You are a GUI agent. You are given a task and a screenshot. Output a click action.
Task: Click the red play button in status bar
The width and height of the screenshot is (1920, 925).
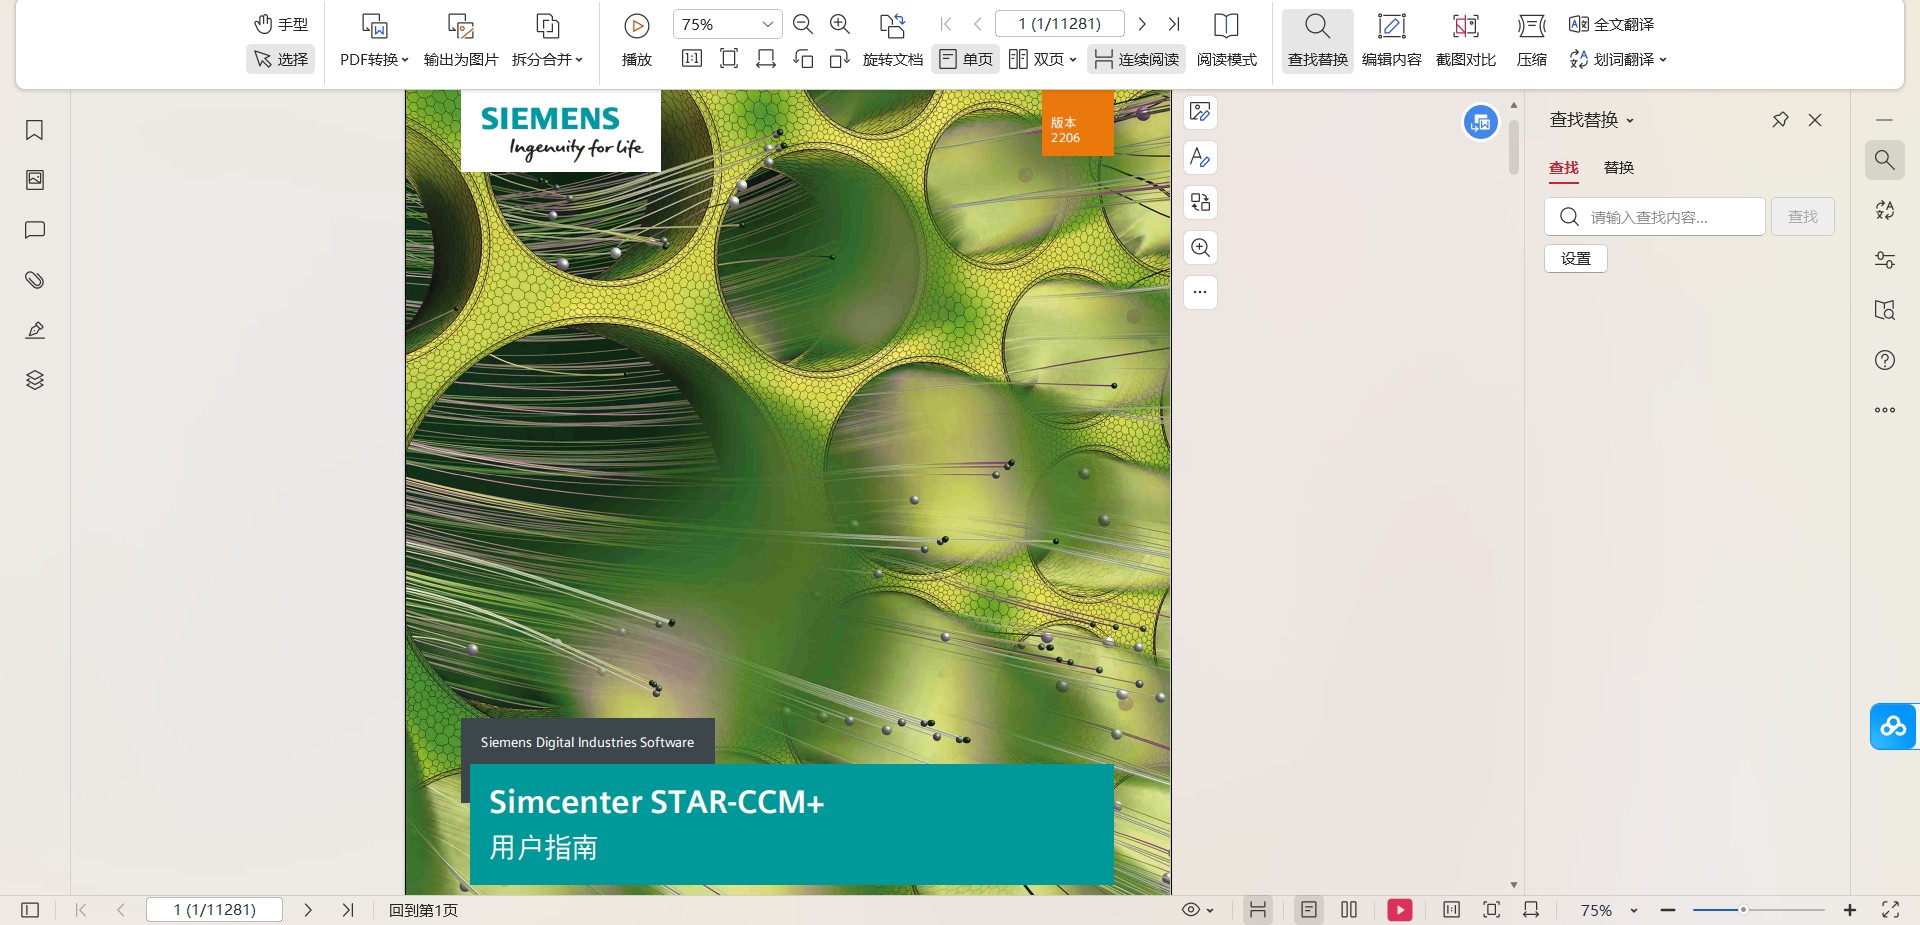1400,910
